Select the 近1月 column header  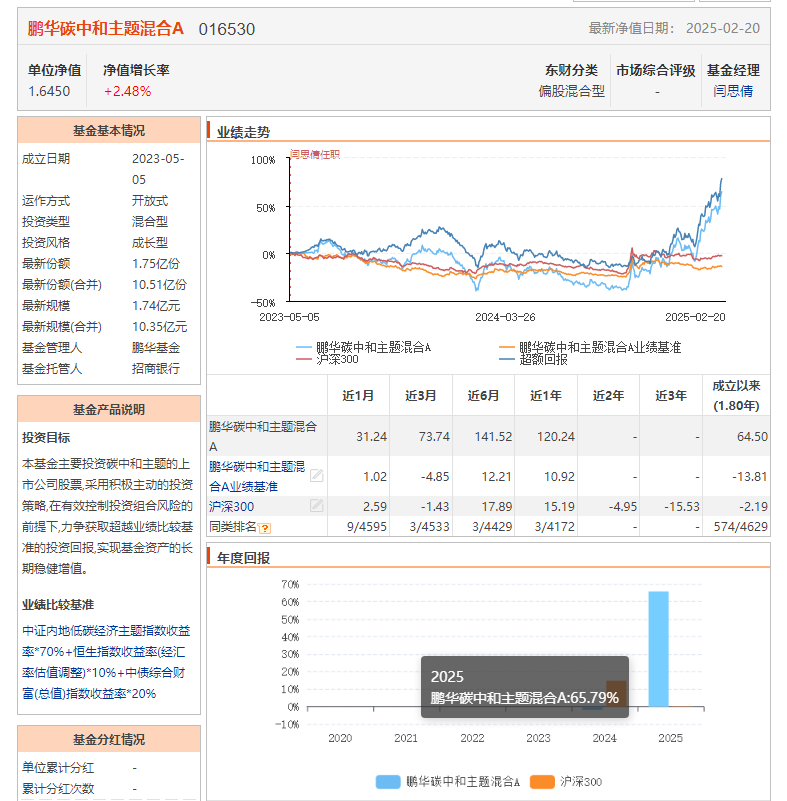coord(358,396)
